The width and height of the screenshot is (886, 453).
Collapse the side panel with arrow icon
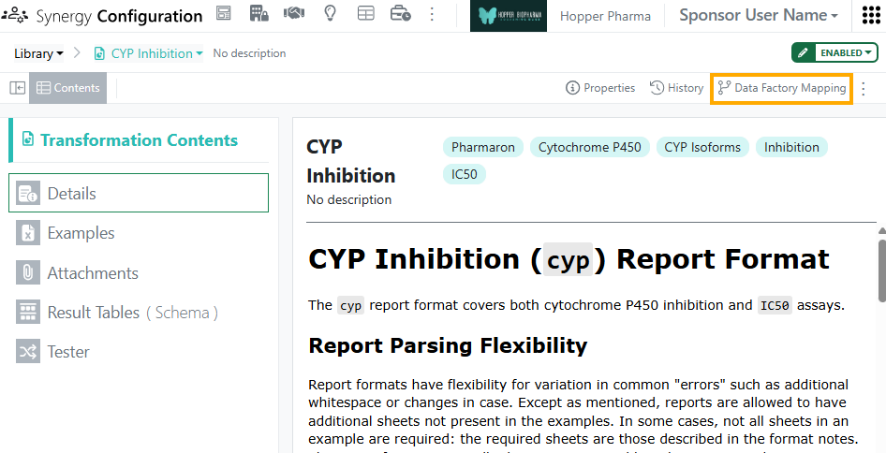(x=18, y=88)
